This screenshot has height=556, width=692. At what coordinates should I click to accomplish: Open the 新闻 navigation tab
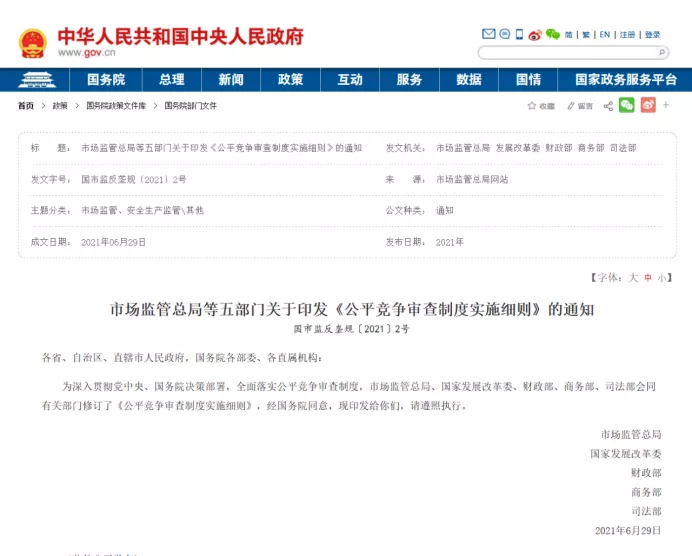coord(231,80)
